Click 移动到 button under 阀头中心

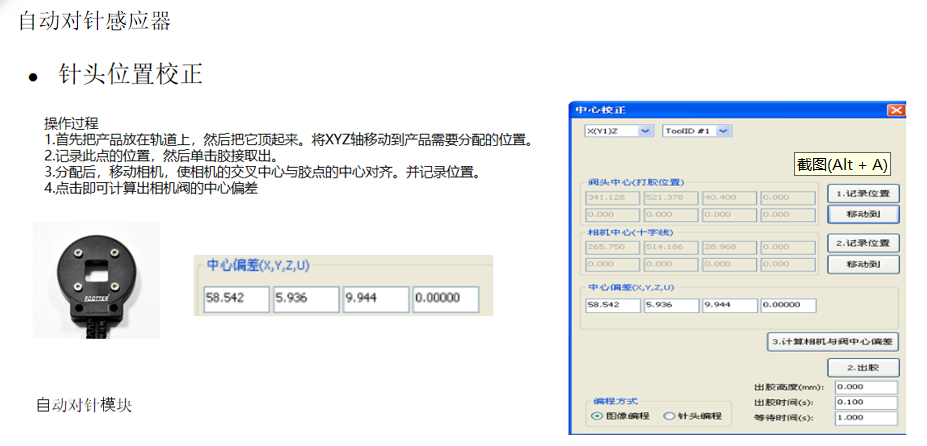(x=863, y=214)
